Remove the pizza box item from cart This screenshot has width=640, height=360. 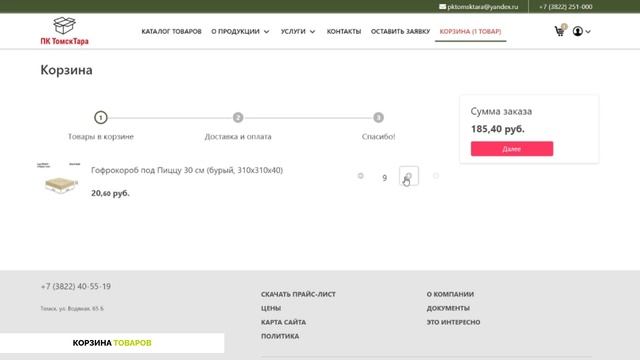[436, 176]
